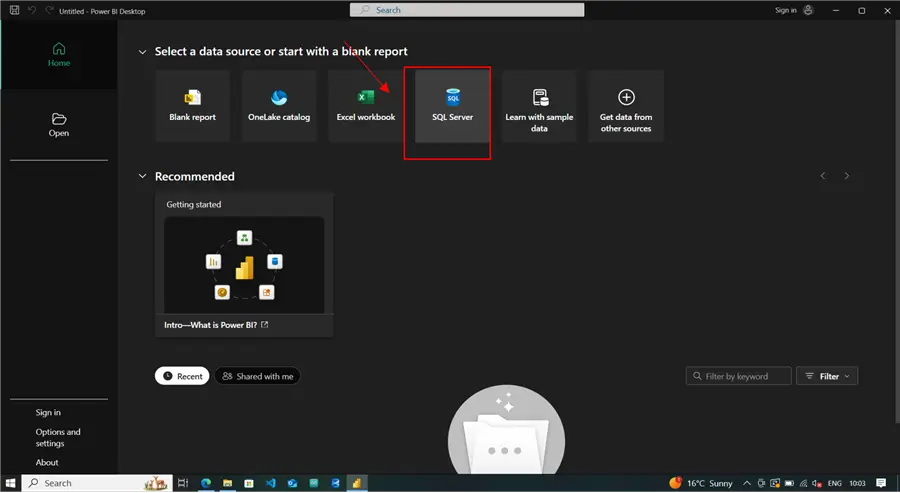Screen dimensions: 900x493
Task: Click the Undo arrow icon
Action: click(32, 10)
